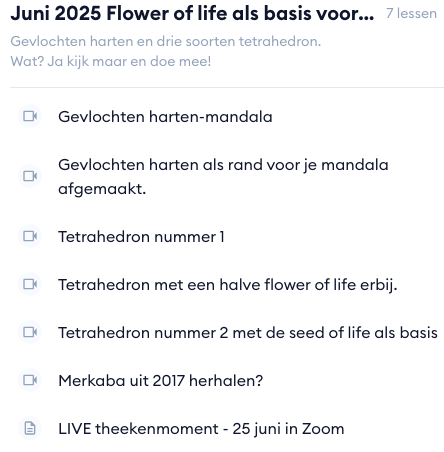Click document icon beside LIVE theekenmoment
This screenshot has height=452, width=444.
coord(30,428)
